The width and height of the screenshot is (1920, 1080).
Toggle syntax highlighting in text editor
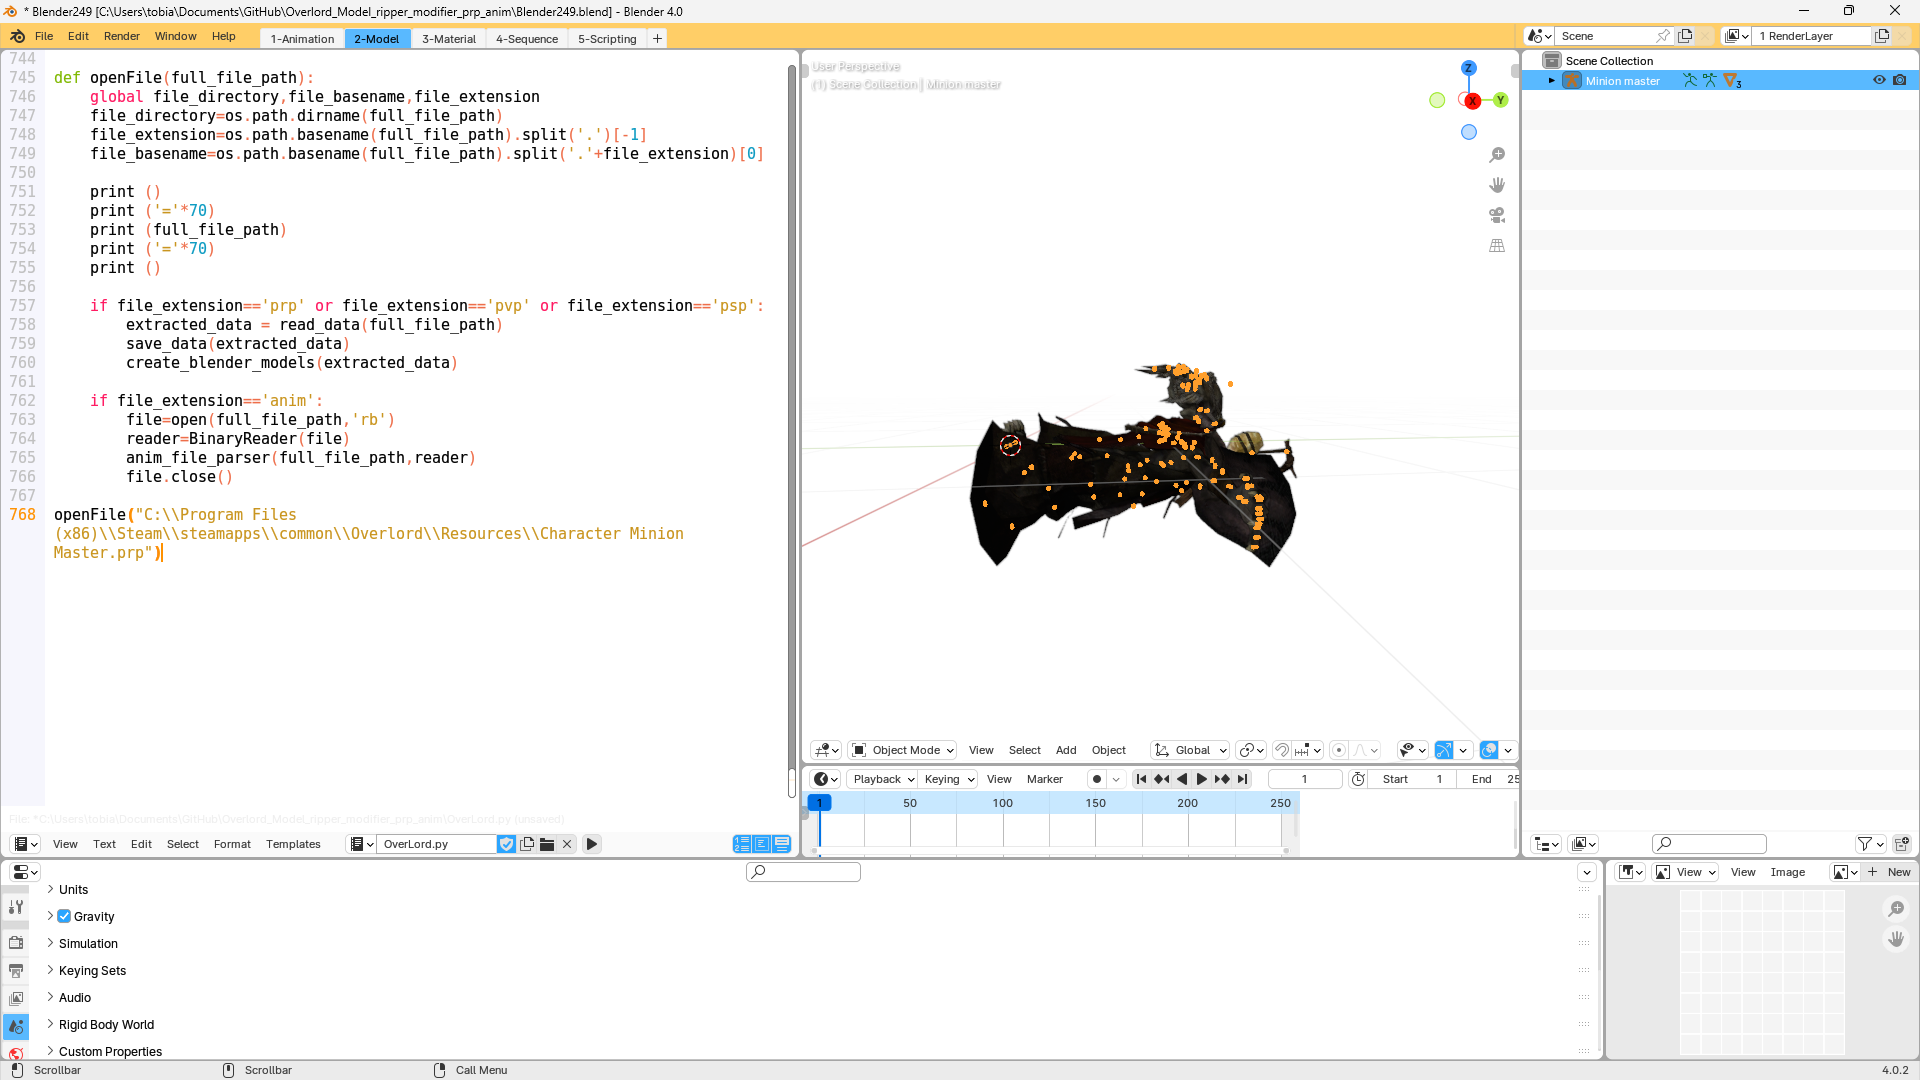(x=782, y=844)
